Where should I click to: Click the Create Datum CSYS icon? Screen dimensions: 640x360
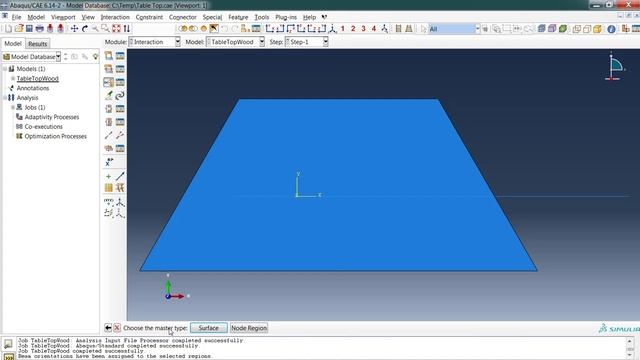point(120,202)
